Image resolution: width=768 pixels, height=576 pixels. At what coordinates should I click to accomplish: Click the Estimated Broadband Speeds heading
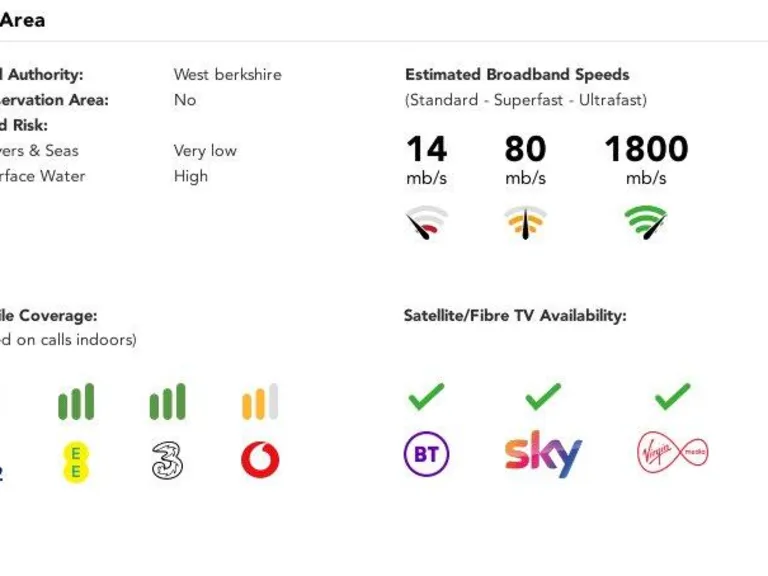[x=517, y=75]
